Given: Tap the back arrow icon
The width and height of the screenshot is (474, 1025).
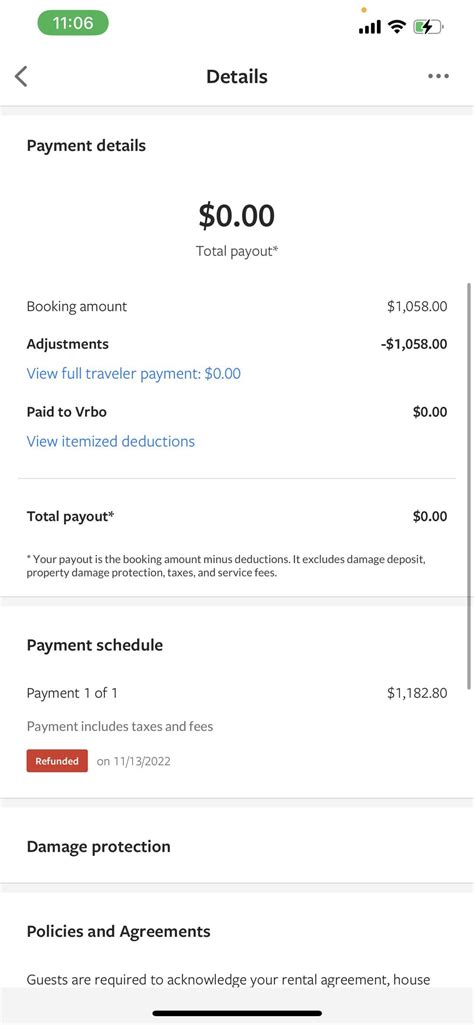Looking at the screenshot, I should click(x=21, y=76).
